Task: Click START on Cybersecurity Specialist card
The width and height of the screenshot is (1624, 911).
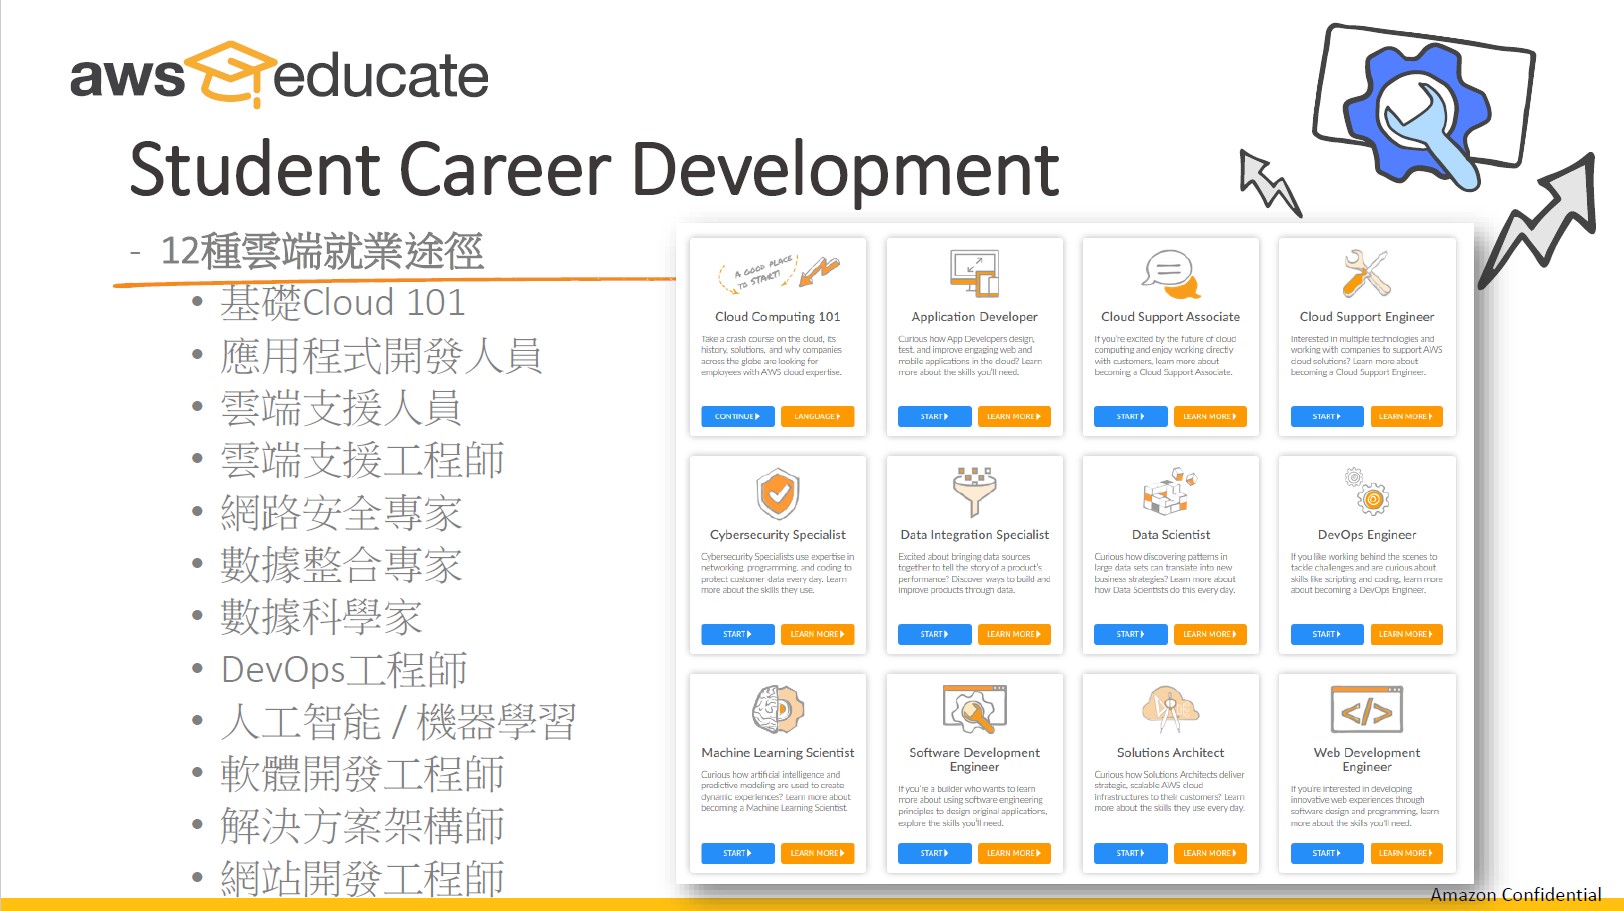Action: tap(738, 634)
